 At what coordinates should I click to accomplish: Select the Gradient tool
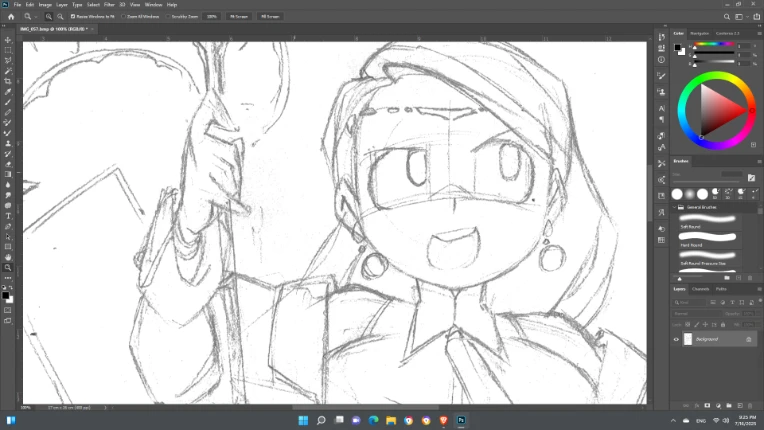pos(8,174)
